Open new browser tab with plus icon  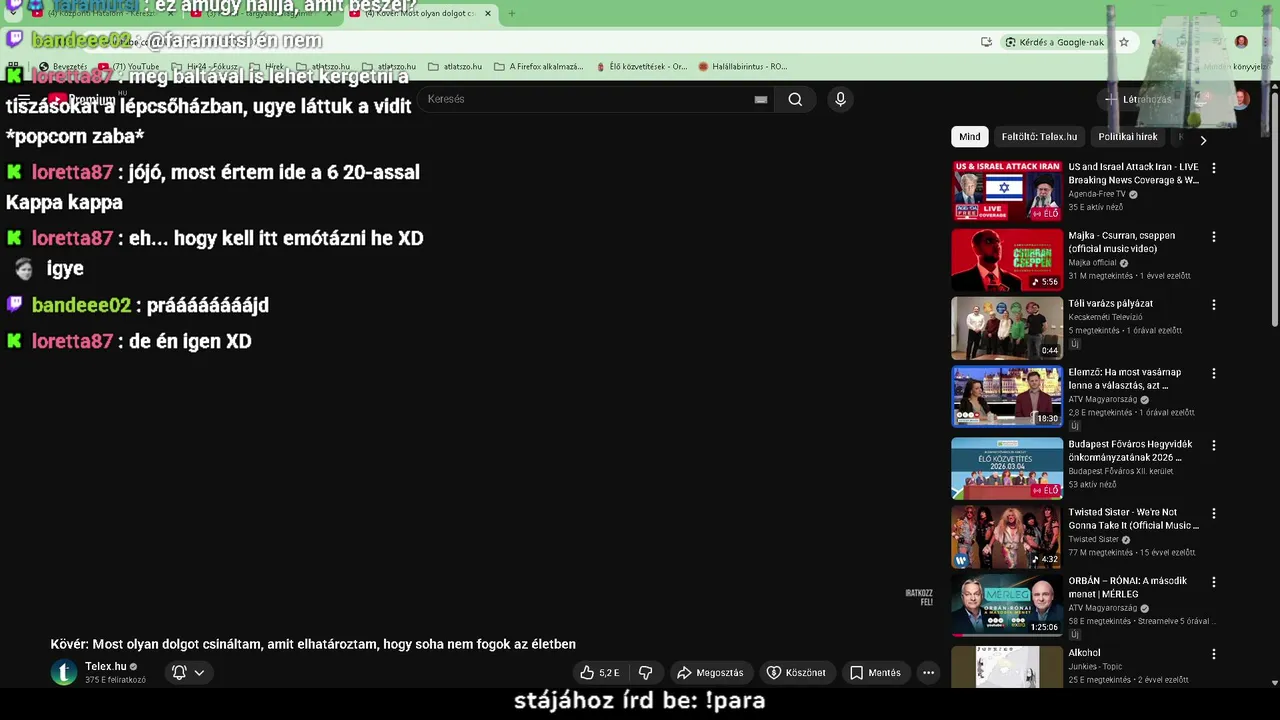(x=511, y=14)
